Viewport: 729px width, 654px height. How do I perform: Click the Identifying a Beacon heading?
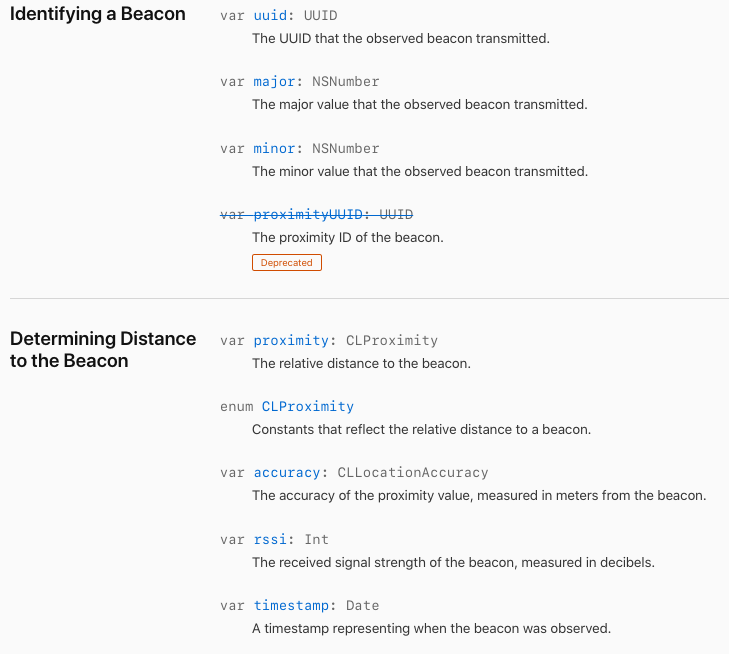click(x=98, y=15)
